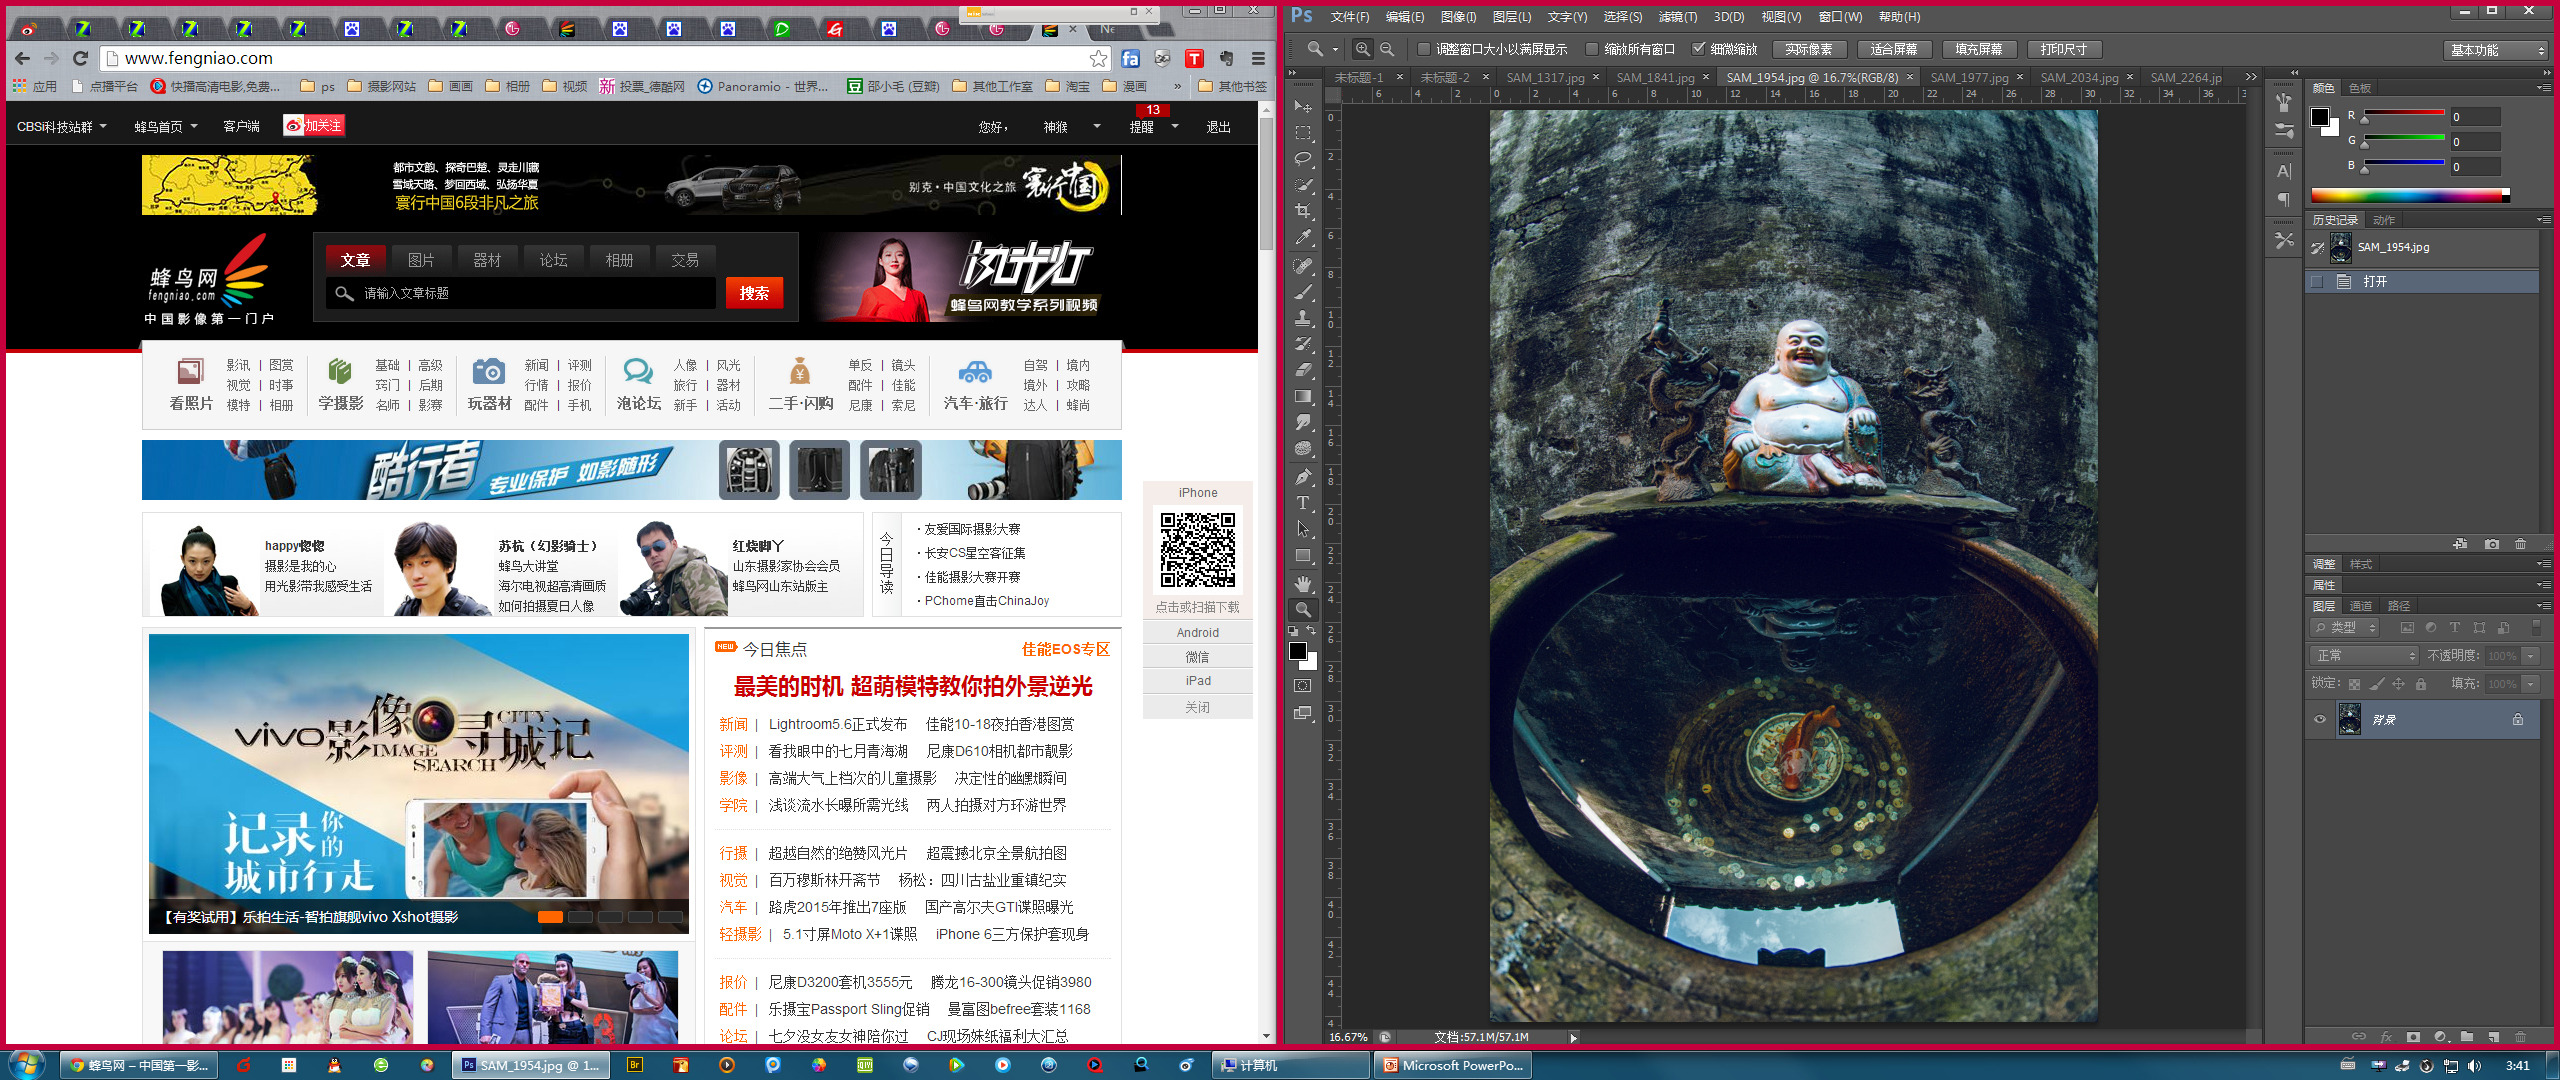
Task: Open the Character panel icon
Action: tap(2284, 171)
